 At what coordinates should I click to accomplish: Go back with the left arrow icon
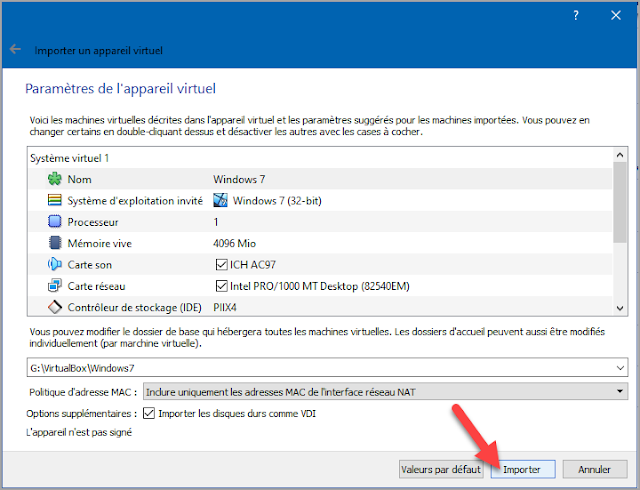click(15, 49)
